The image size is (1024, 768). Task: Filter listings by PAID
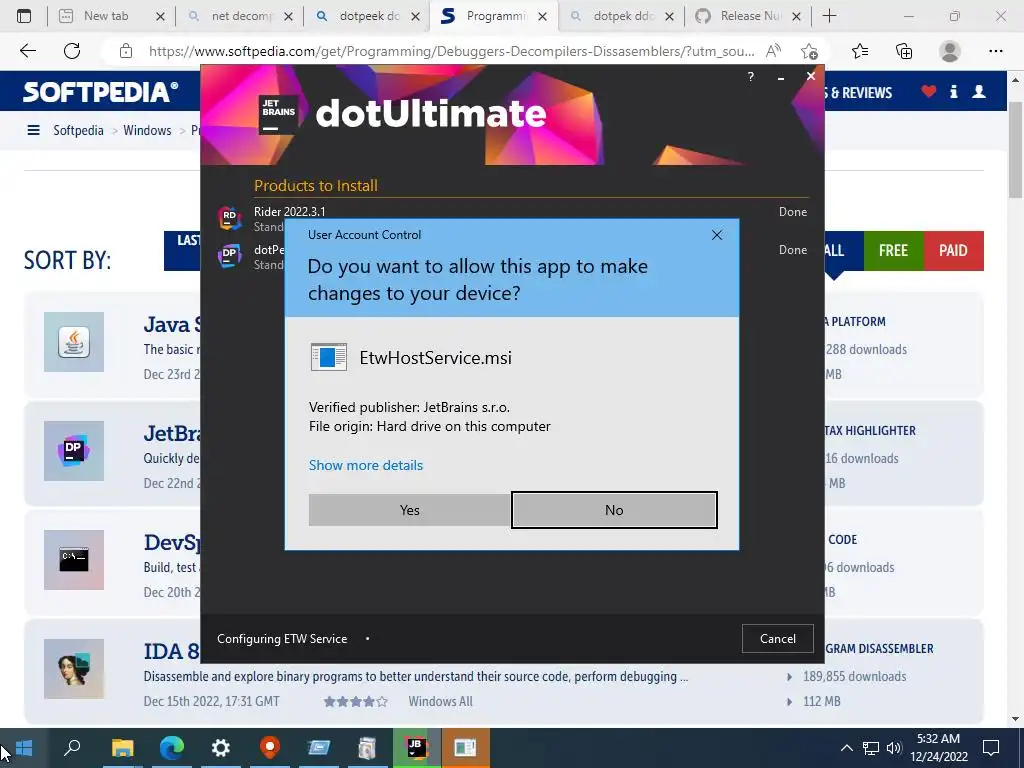tap(953, 251)
